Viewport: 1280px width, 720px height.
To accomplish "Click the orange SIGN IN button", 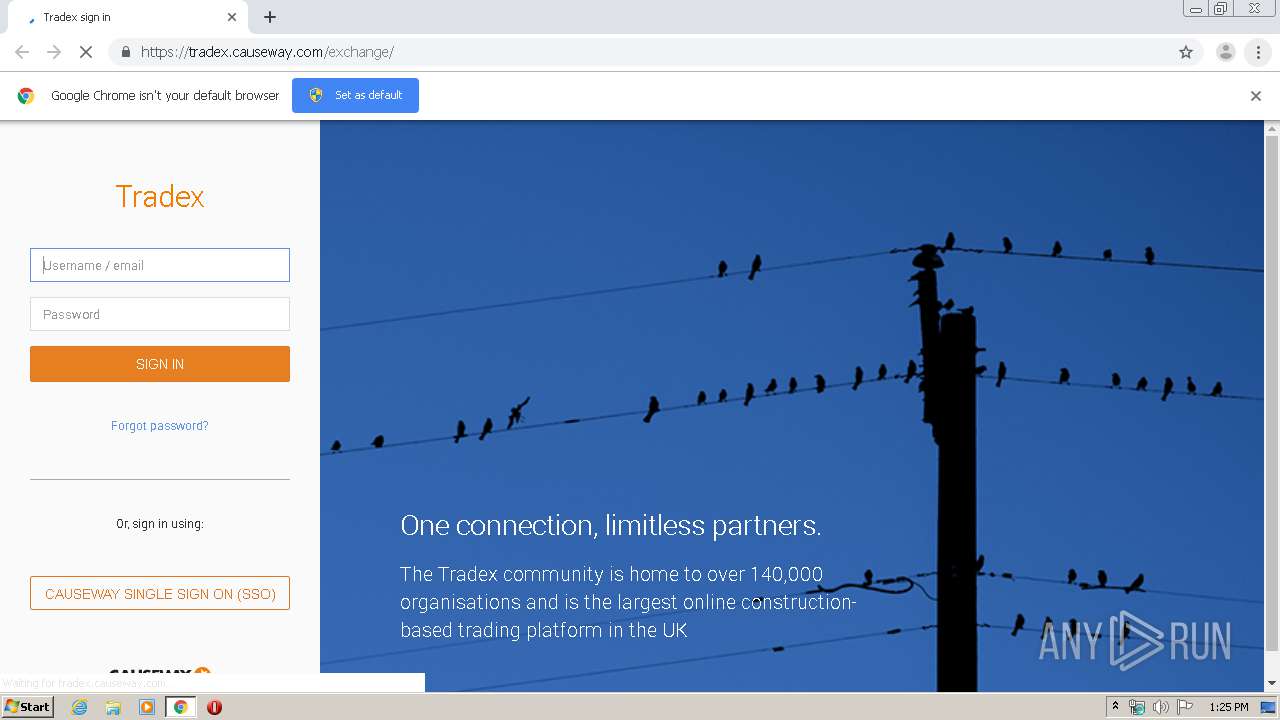I will pyautogui.click(x=160, y=364).
